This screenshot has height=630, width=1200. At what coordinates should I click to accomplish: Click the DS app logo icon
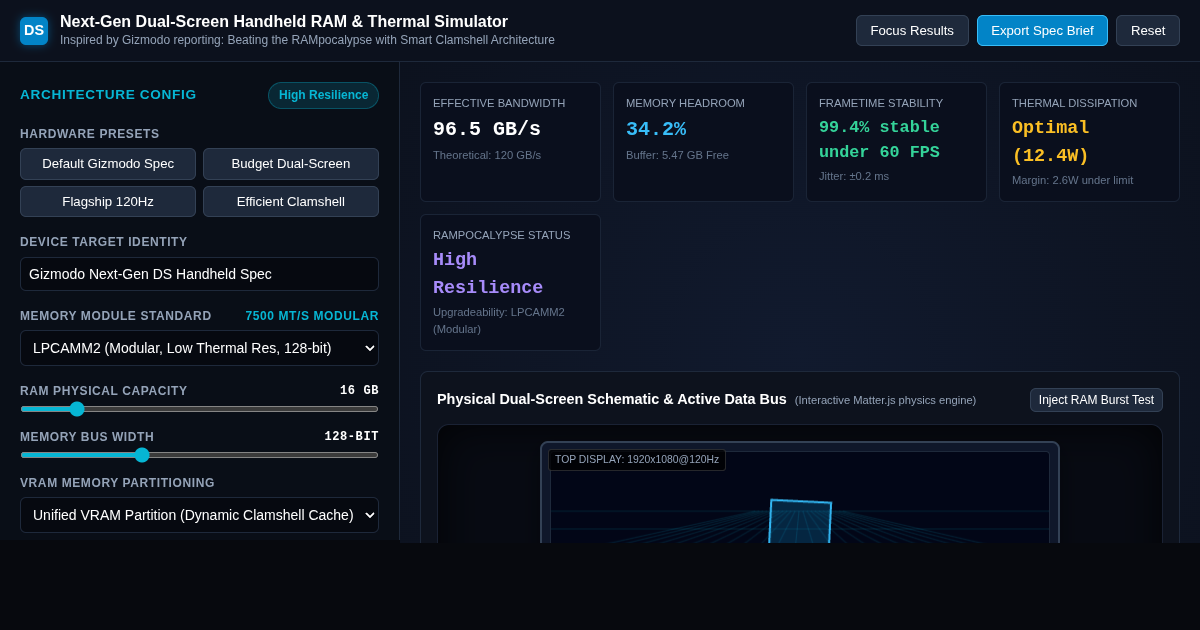[34, 31]
